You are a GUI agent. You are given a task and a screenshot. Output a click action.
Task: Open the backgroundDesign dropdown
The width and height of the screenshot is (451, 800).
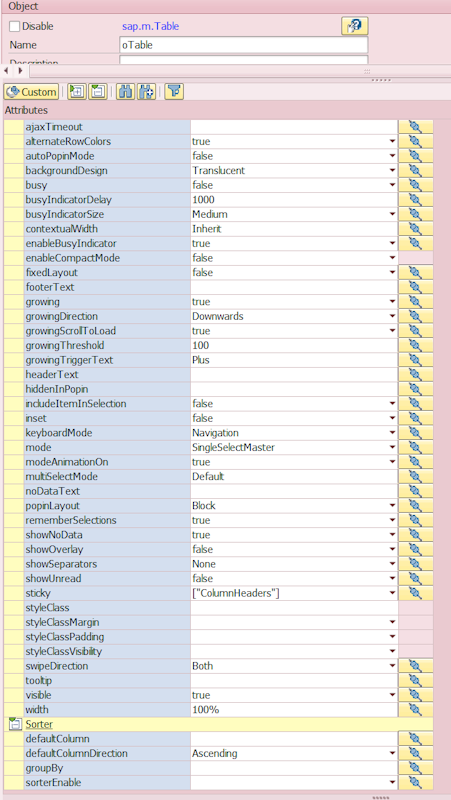click(294, 170)
